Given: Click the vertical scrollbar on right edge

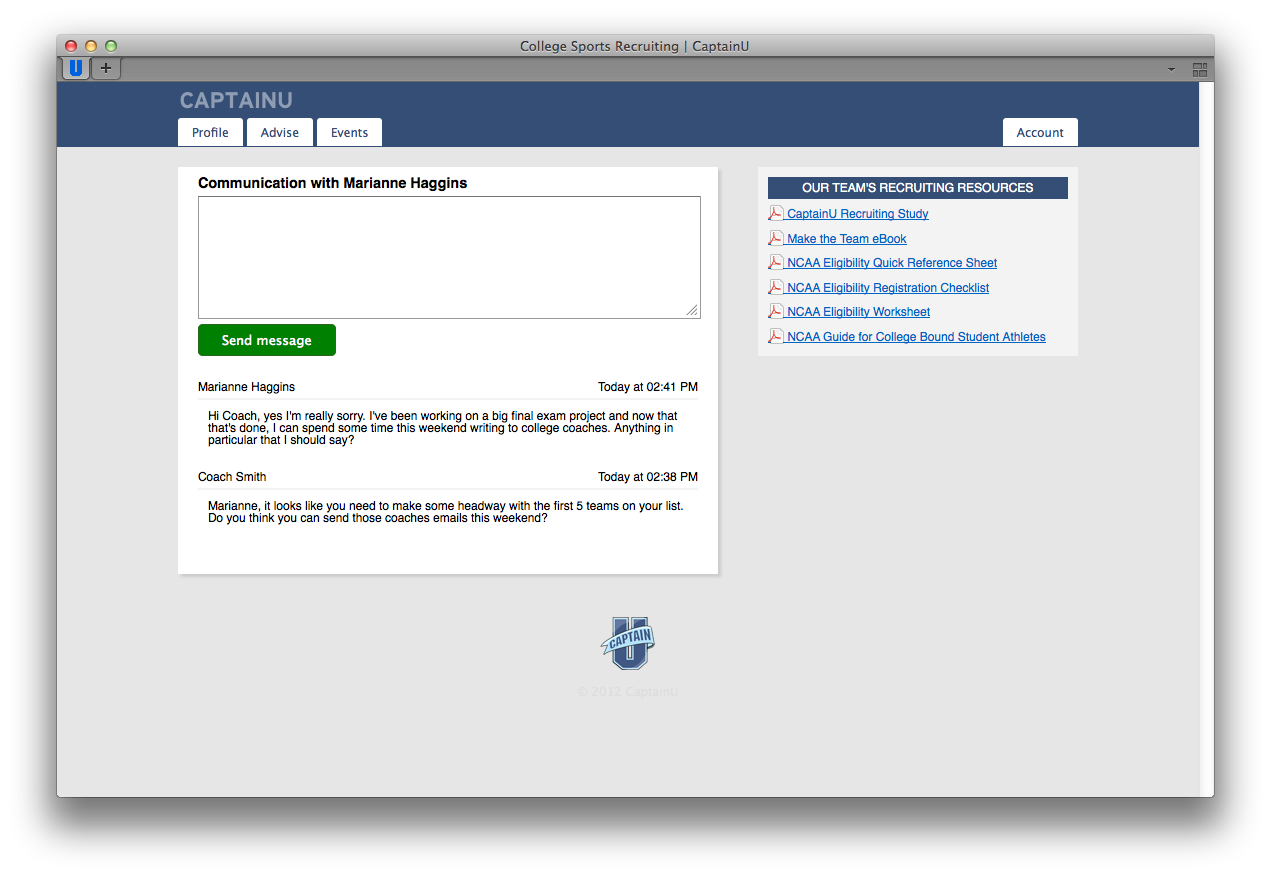Looking at the screenshot, I should click(x=1206, y=439).
